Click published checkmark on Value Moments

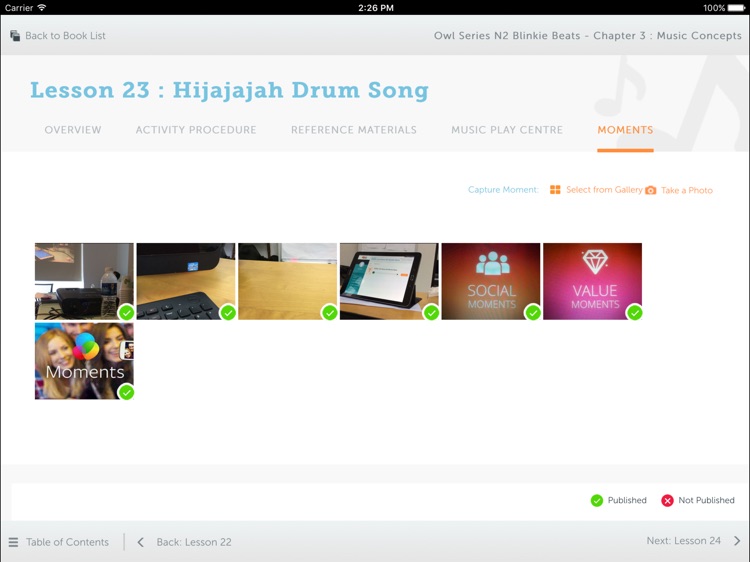tap(635, 313)
